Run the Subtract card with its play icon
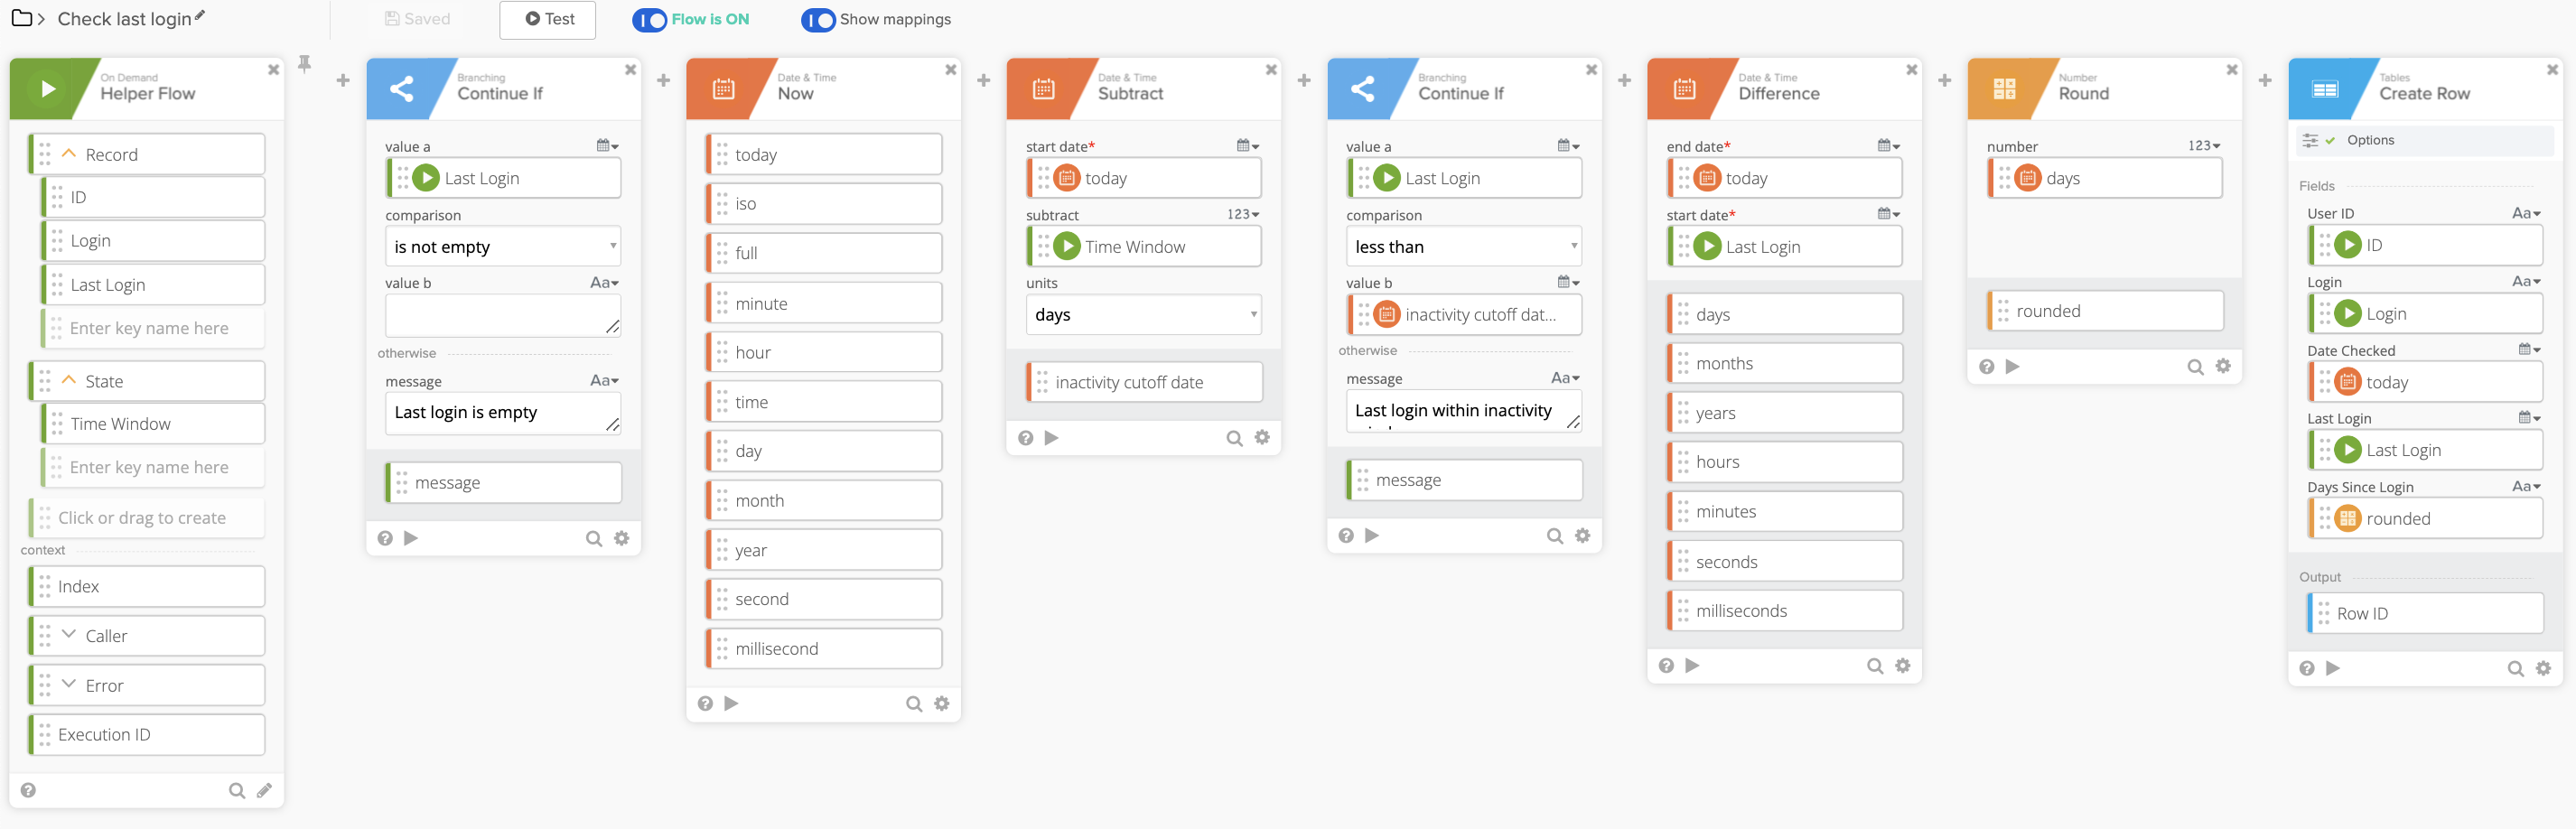Screen dimensions: 2576x829 coord(1051,438)
